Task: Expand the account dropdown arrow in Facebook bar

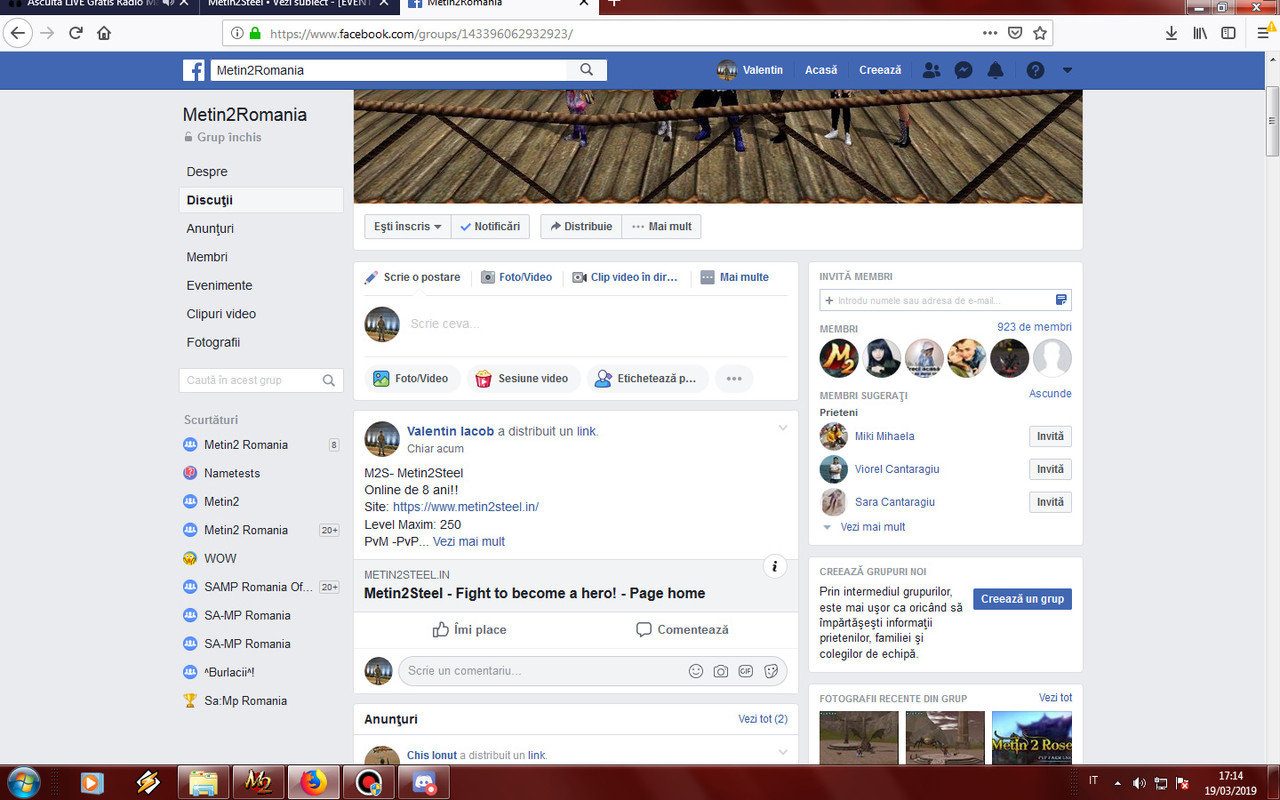Action: 1067,70
